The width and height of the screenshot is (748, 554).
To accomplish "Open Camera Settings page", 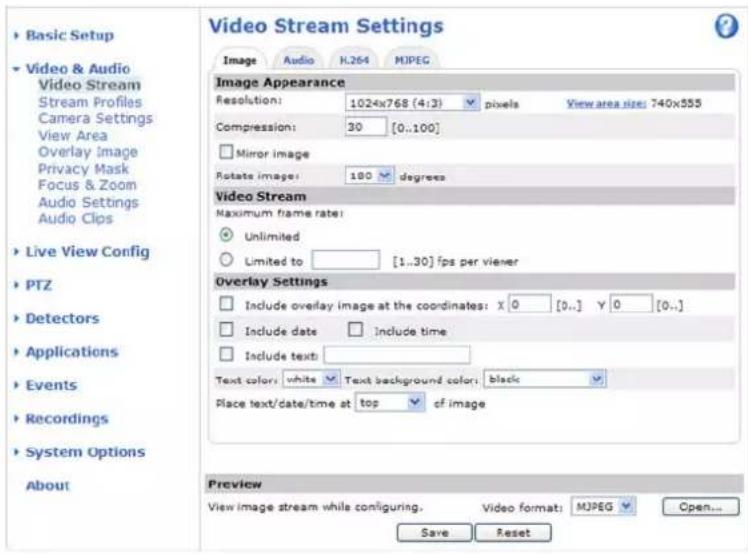I will (x=95, y=118).
